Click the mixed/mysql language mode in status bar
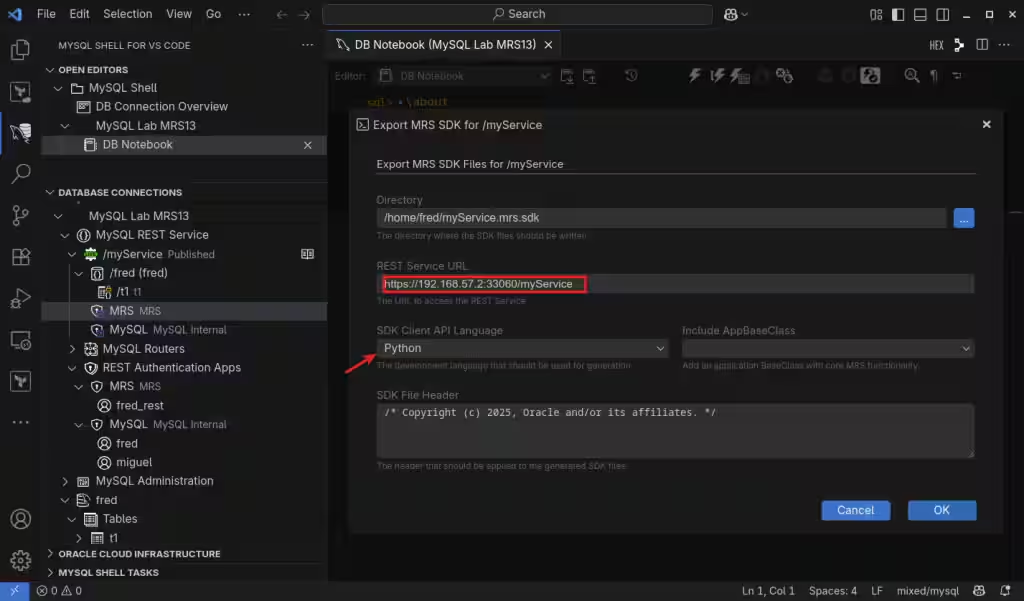Screen dimensions: 1024x601 [x=927, y=591]
